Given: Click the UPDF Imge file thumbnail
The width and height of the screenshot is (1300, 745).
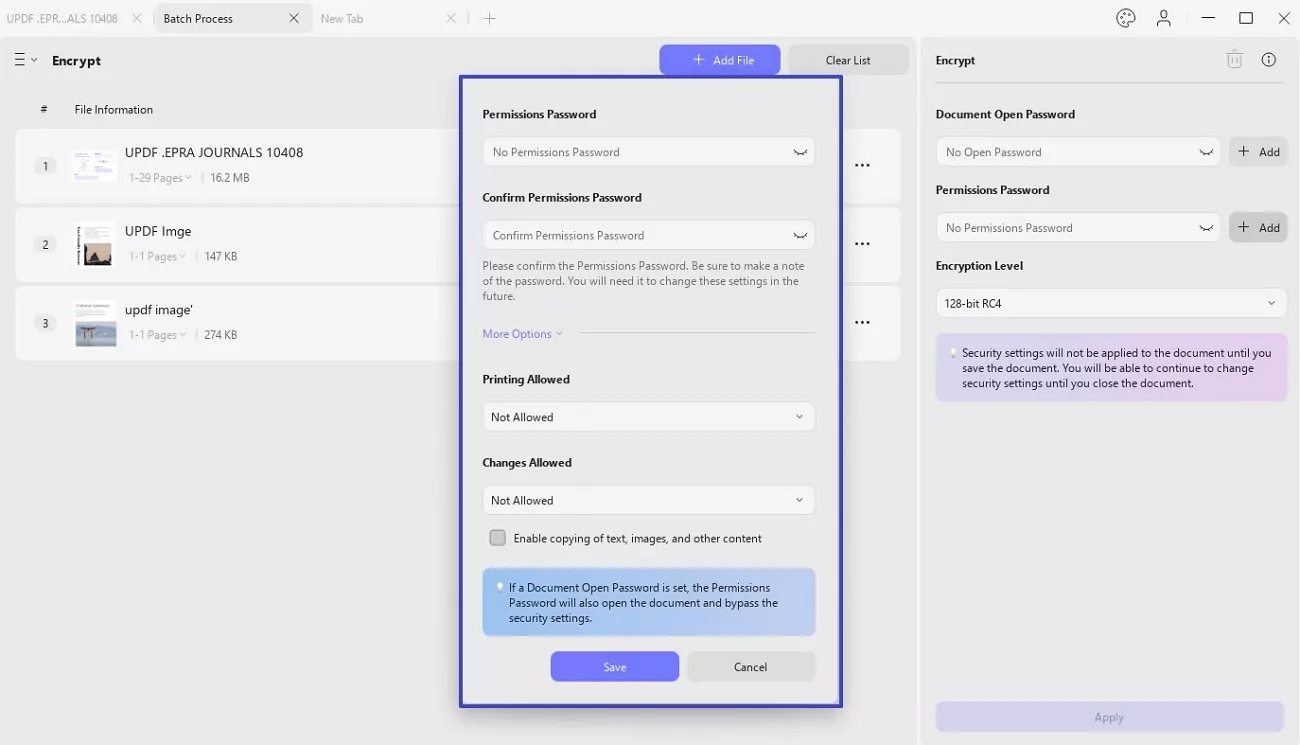Looking at the screenshot, I should tap(96, 245).
